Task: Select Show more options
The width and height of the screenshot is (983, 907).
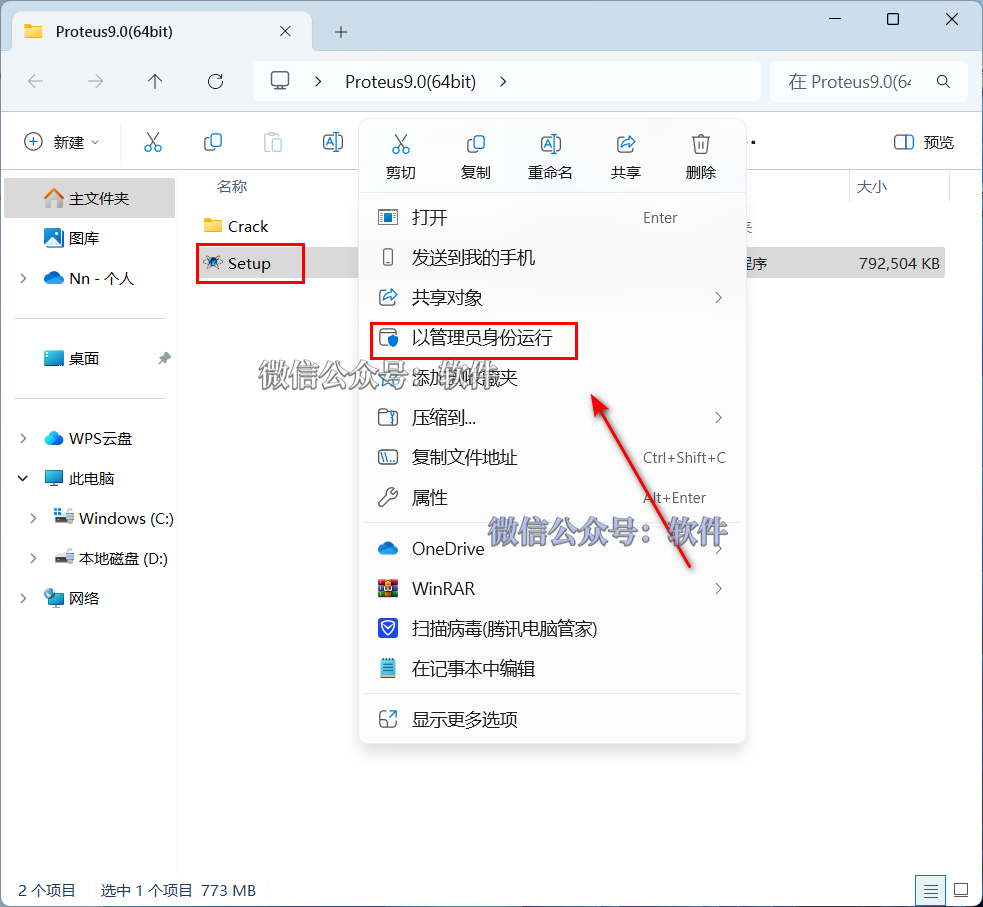Action: [552, 719]
